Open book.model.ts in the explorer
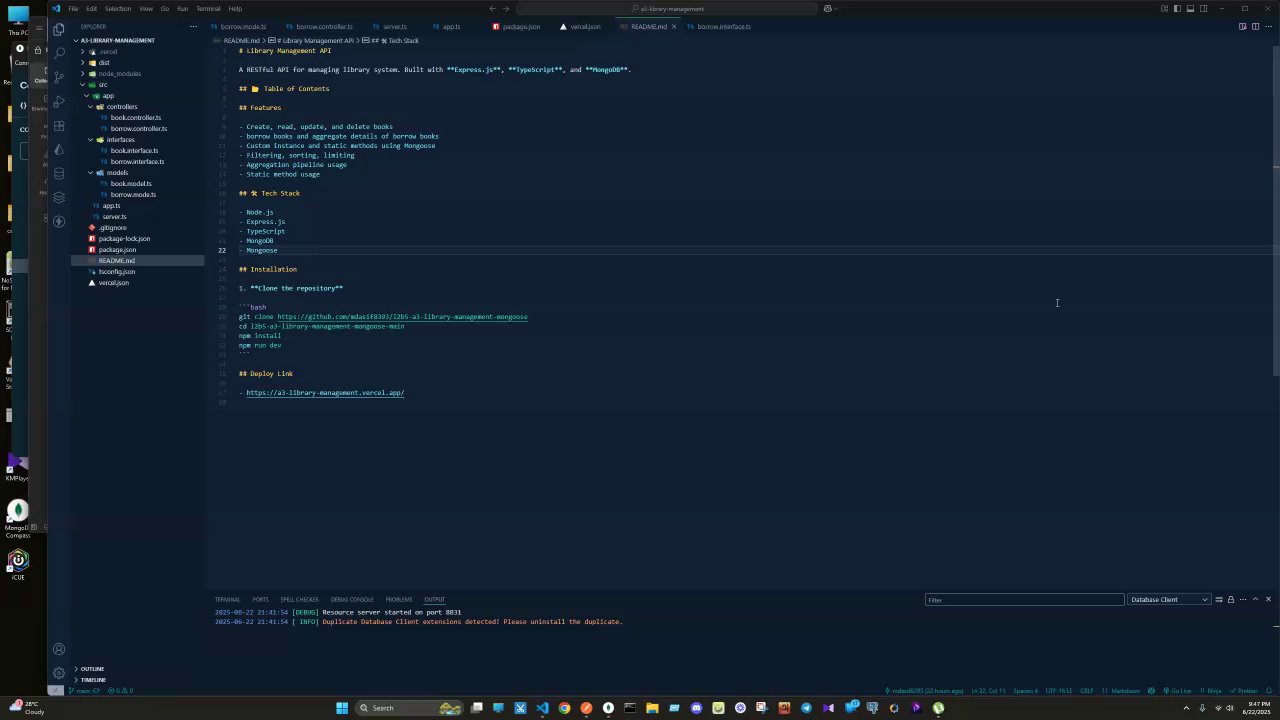Image resolution: width=1280 pixels, height=720 pixels. 131,184
